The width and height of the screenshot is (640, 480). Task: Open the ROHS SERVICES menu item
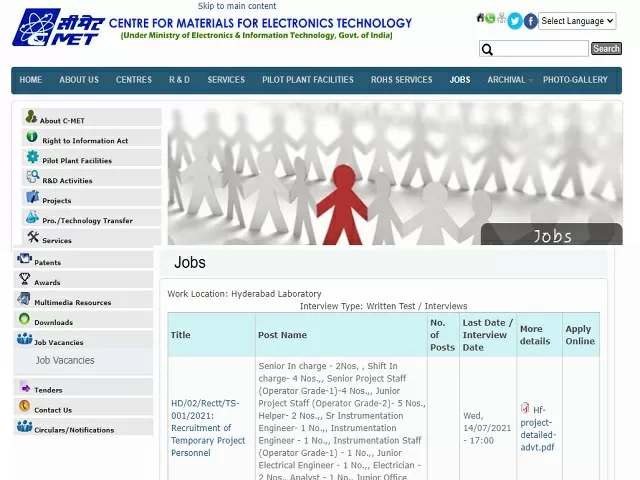point(401,80)
